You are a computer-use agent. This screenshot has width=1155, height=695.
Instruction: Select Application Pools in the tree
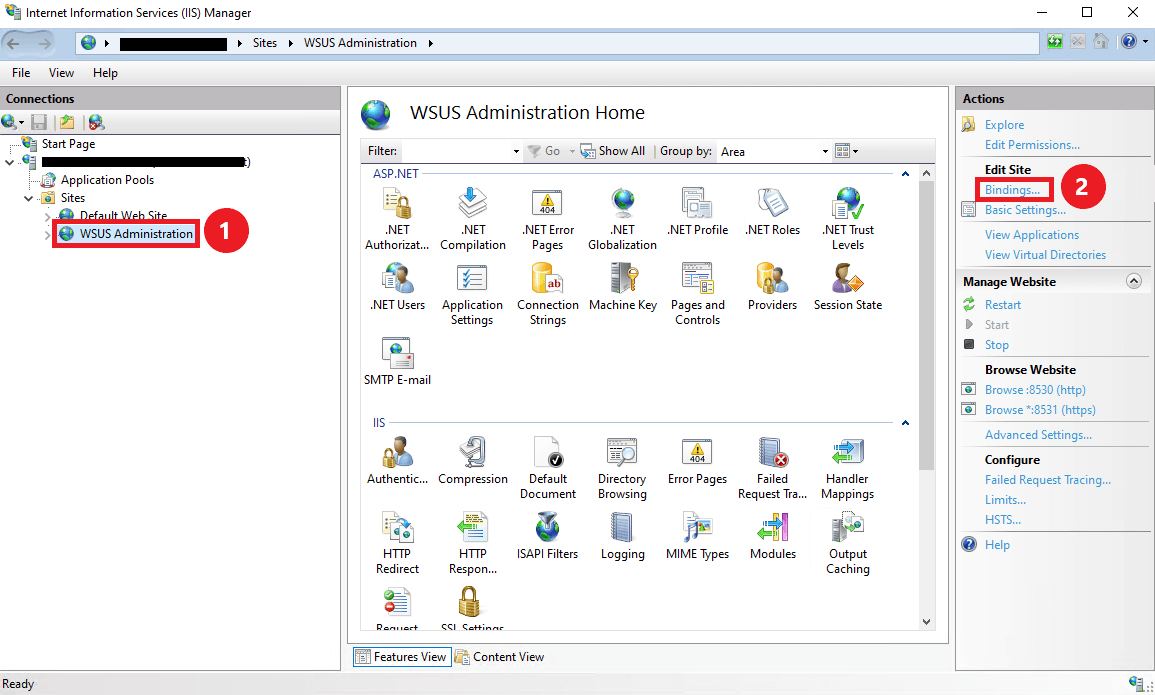coord(108,180)
